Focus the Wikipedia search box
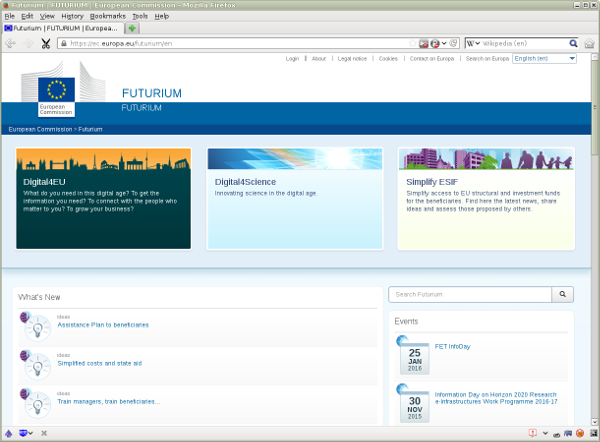The height and width of the screenshot is (442, 600). [524, 43]
